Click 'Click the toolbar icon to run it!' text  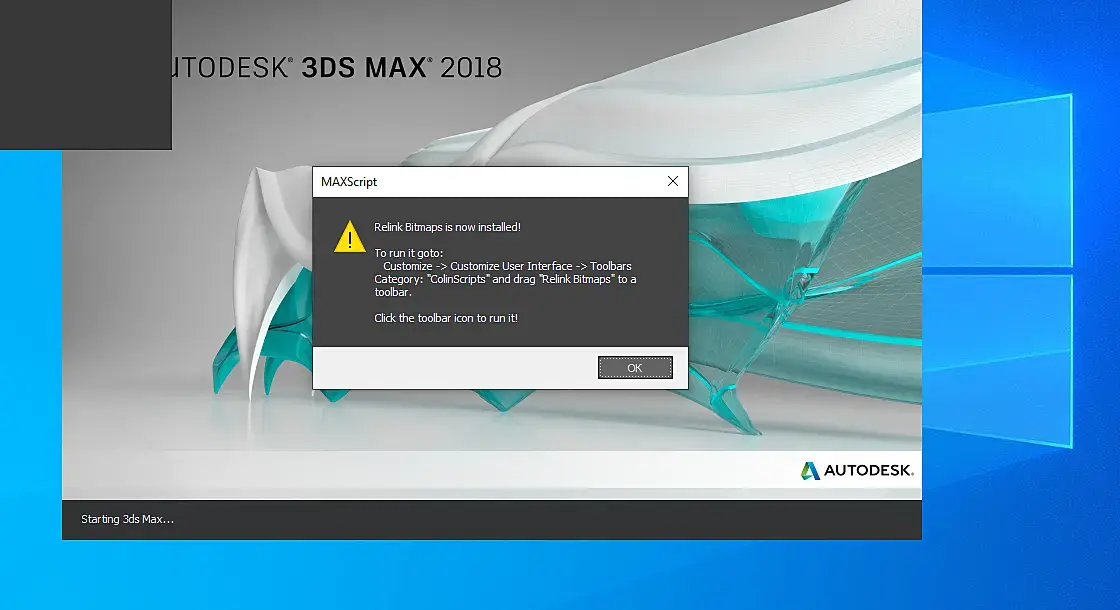point(446,318)
